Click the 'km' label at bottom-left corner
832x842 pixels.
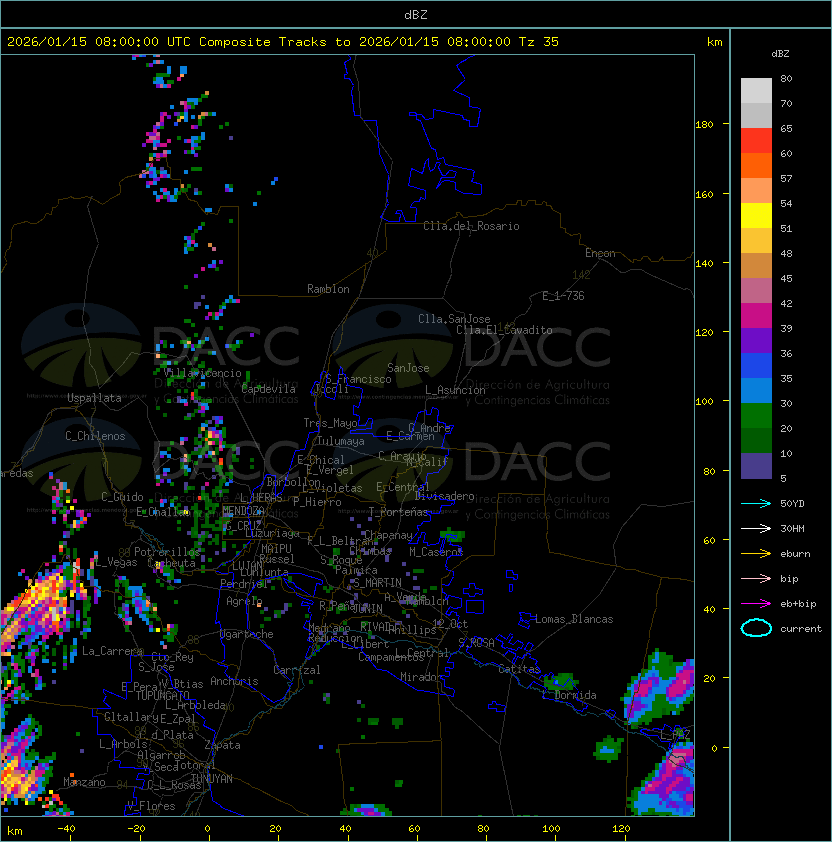coord(15,831)
